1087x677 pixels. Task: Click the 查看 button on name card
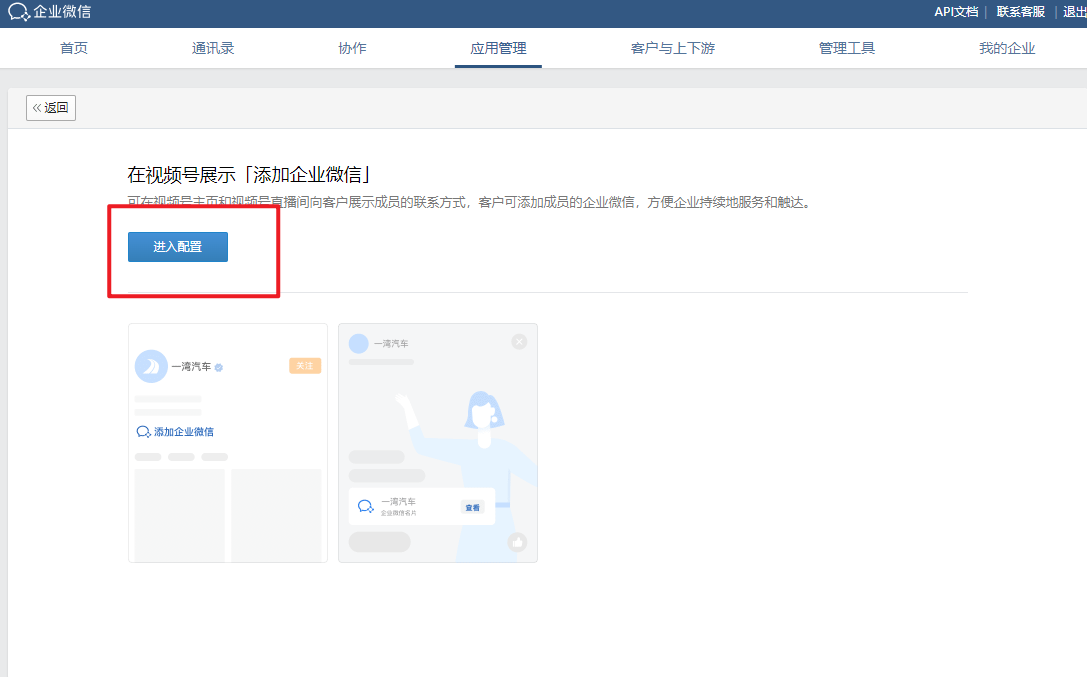pyautogui.click(x=473, y=508)
